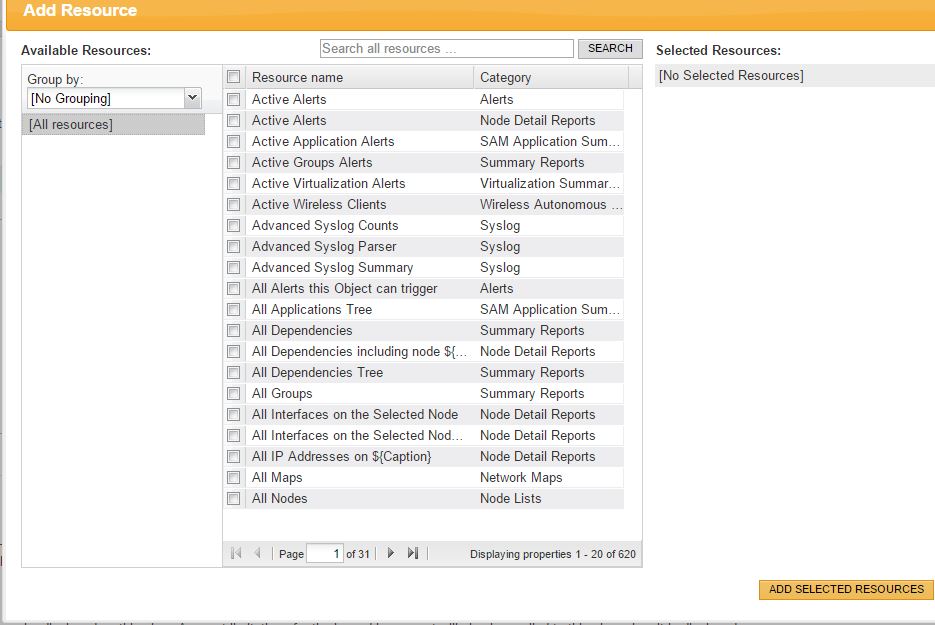Select Advanced Syslog Counts resource name
The image size is (935, 625).
[x=325, y=225]
